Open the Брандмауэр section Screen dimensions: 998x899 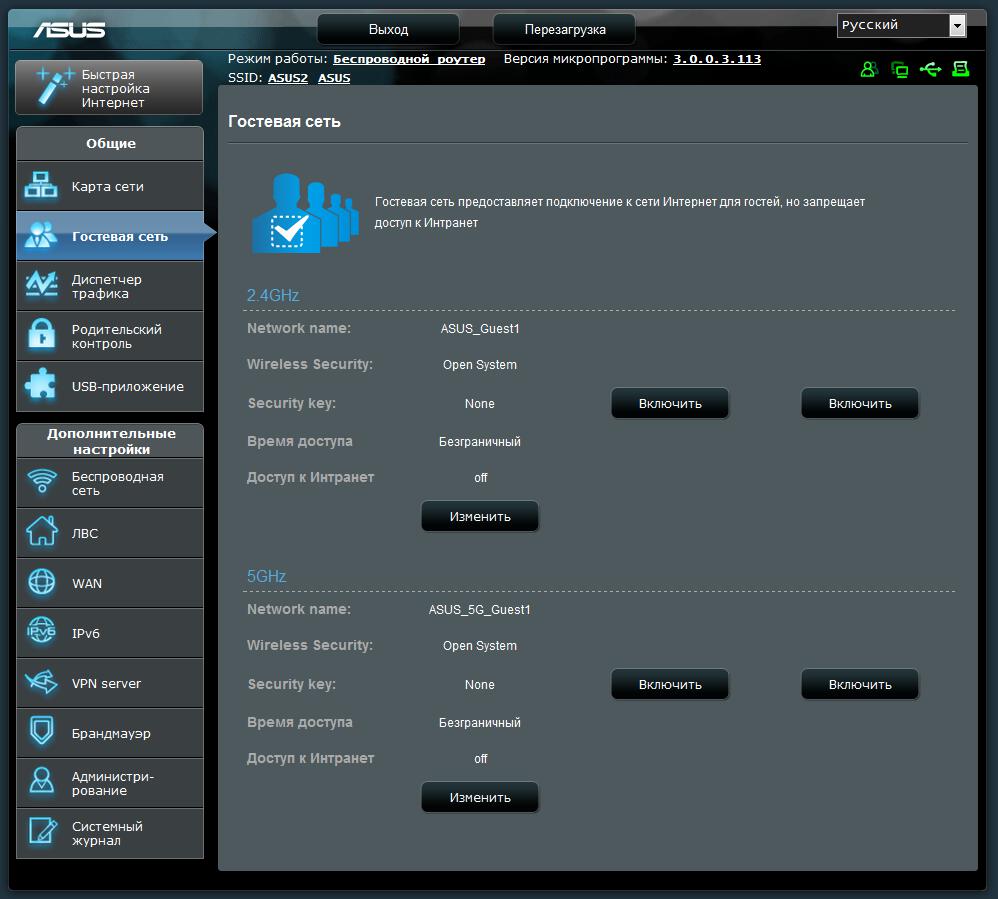coord(109,733)
